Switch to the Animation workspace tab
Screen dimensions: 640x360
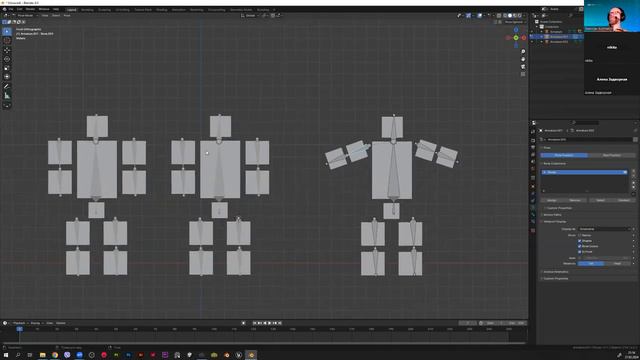(x=178, y=9)
